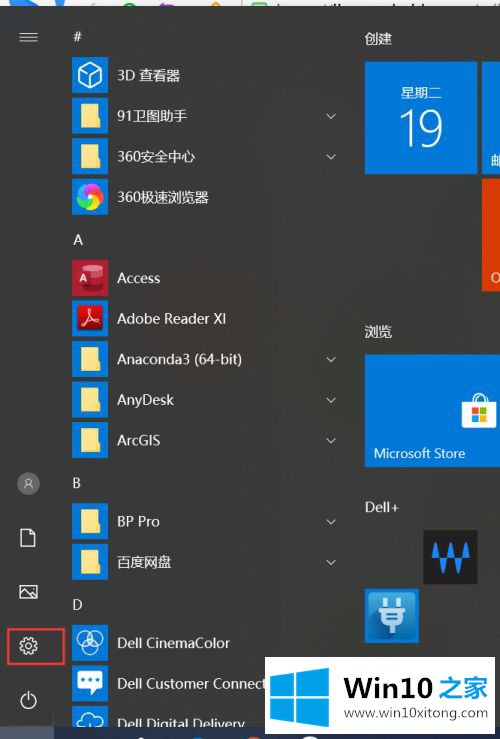Click the Dell Customer Connect name
Screen dimensions: 500x739
191,683
